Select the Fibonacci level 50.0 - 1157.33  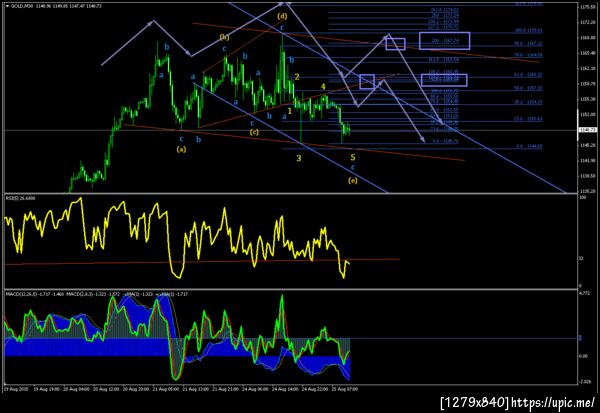(x=528, y=88)
